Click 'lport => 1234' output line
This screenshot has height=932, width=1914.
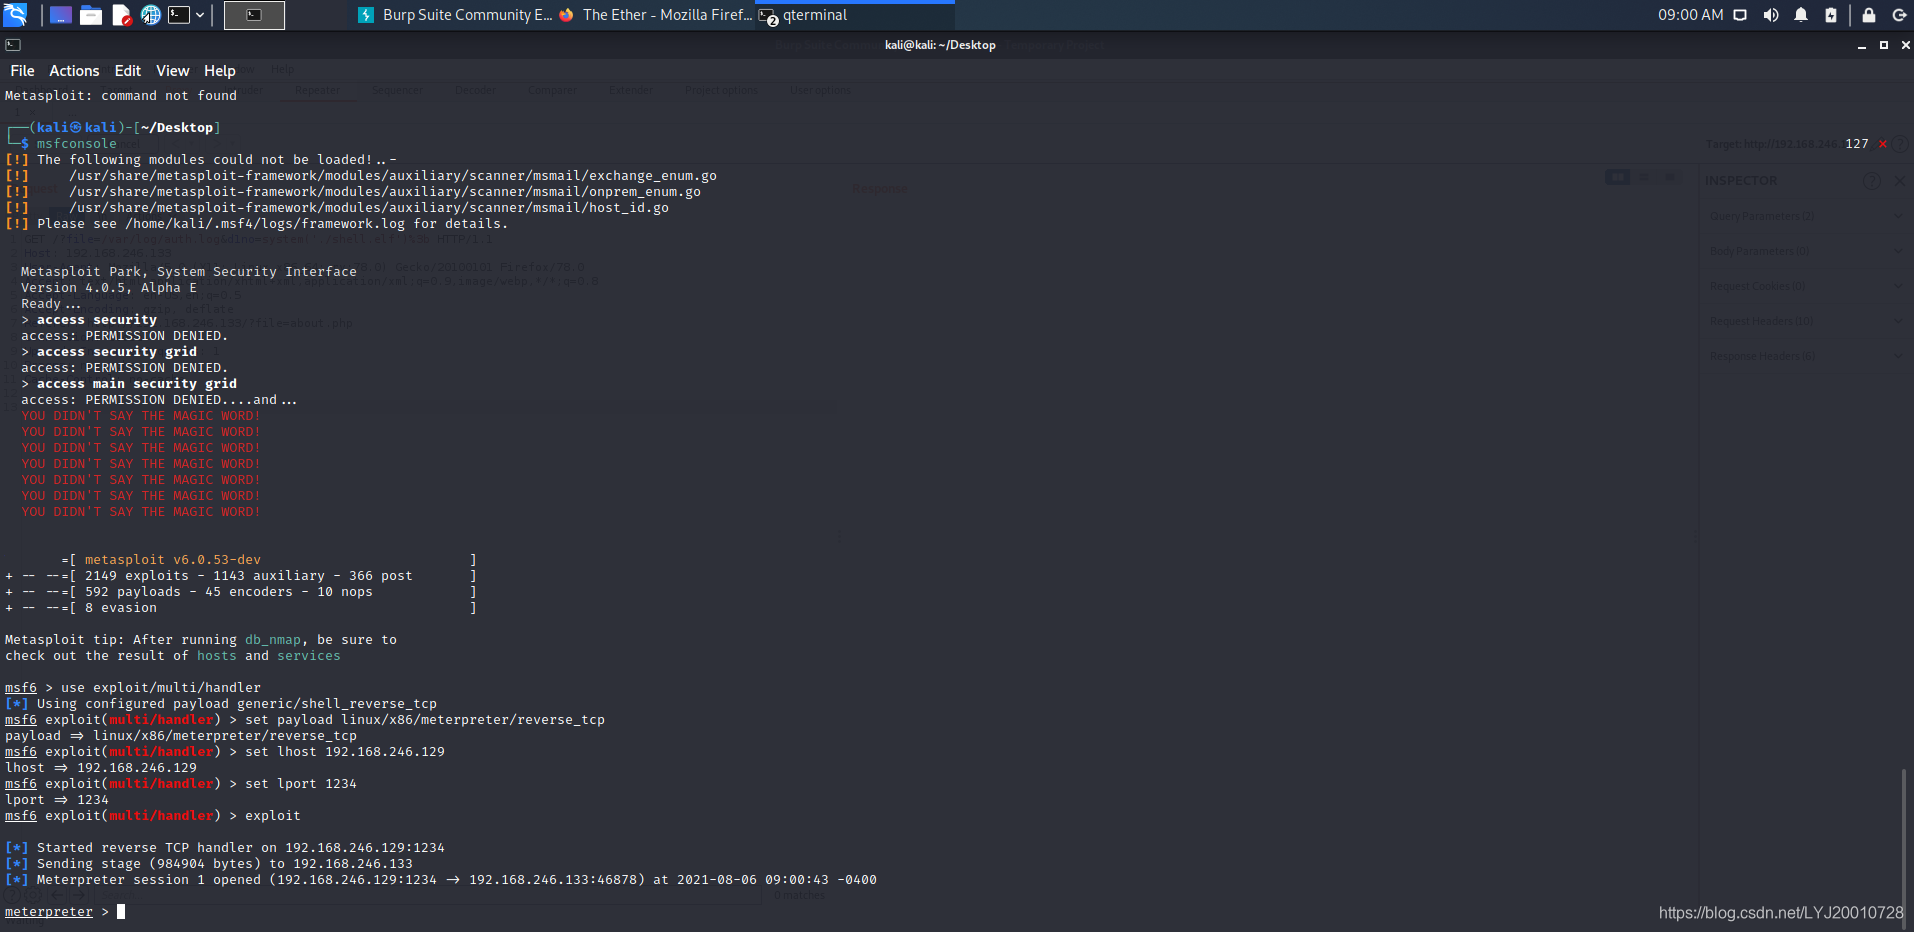57,800
